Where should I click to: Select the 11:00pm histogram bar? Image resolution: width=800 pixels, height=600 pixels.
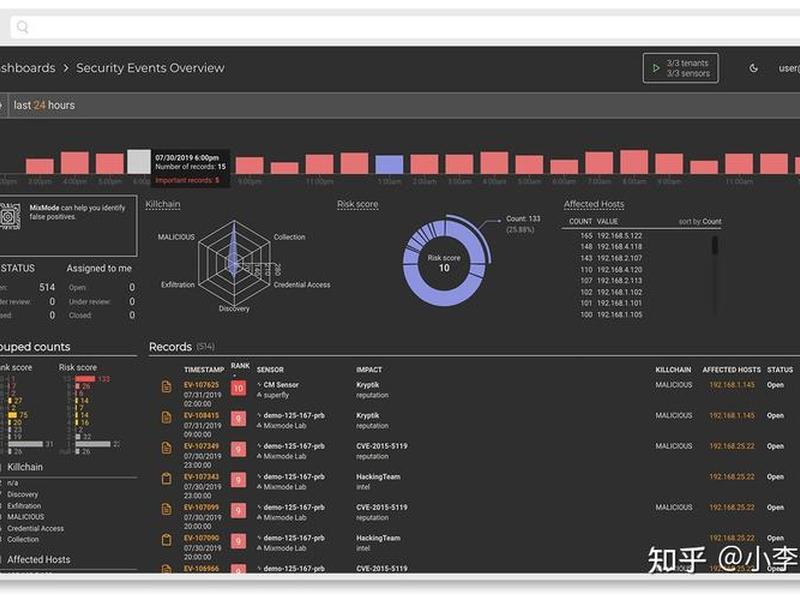tap(319, 164)
